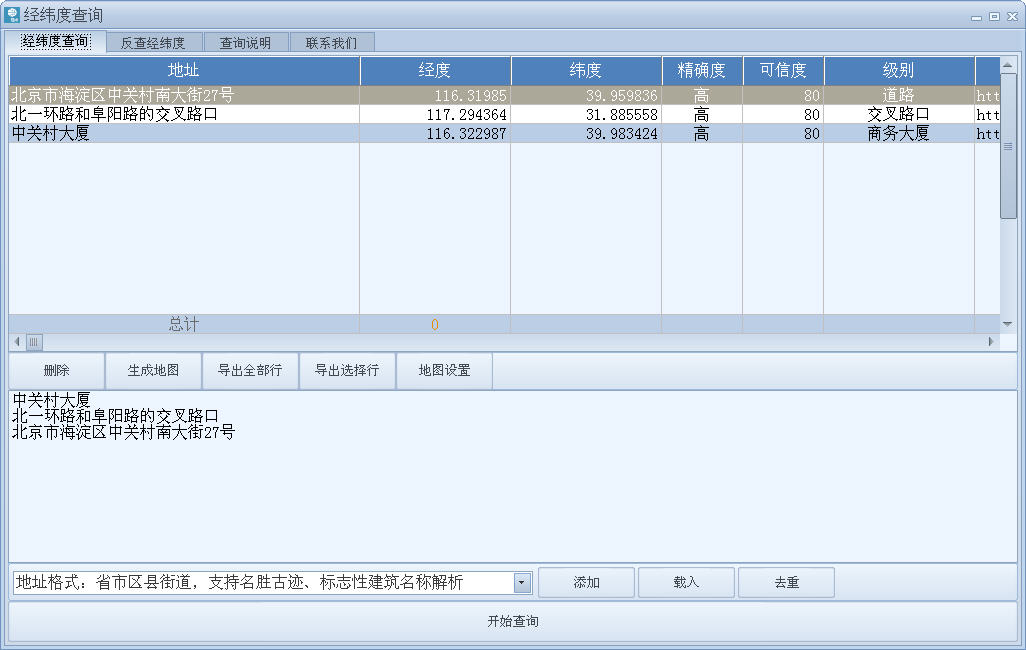Click 北京市海淀区中关村南大街27号 line in address list

tap(123, 432)
